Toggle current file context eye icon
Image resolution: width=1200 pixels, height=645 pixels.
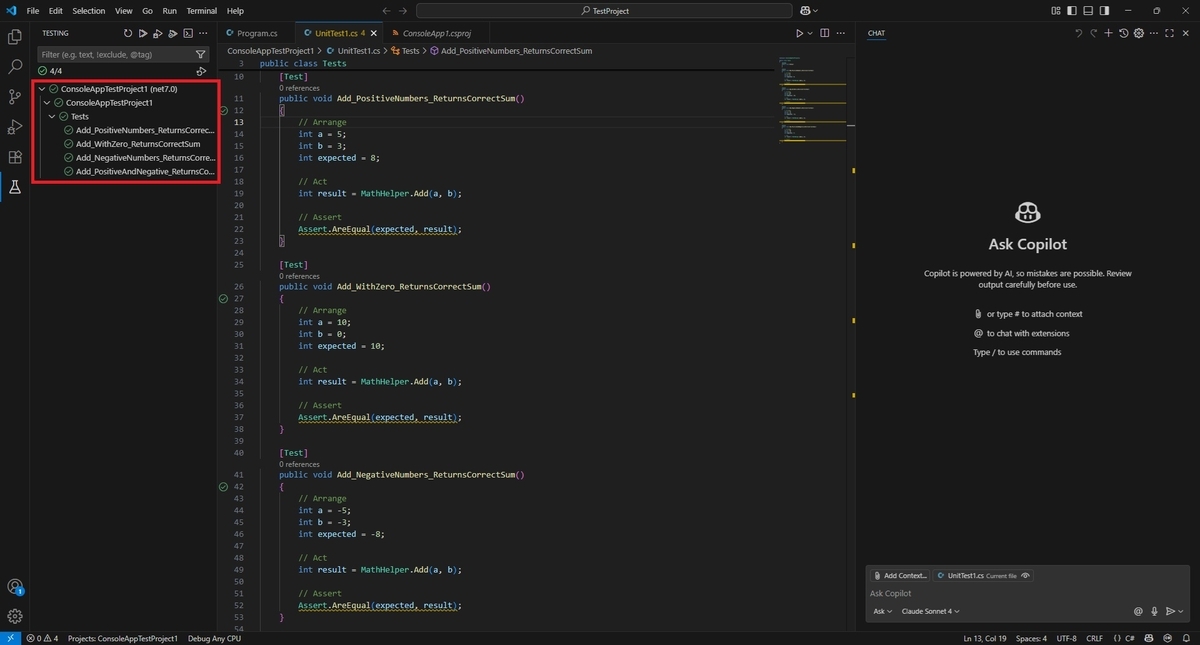[x=1026, y=575]
